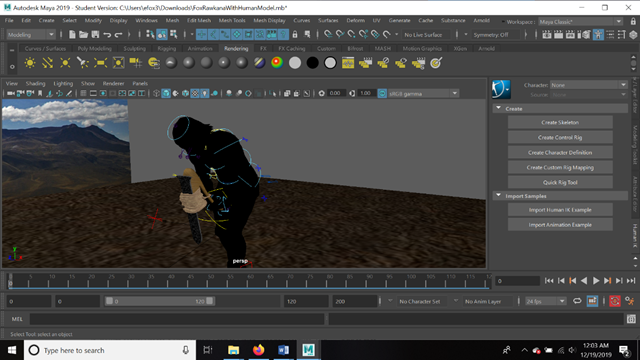Open the Character None dropdown

point(588,85)
